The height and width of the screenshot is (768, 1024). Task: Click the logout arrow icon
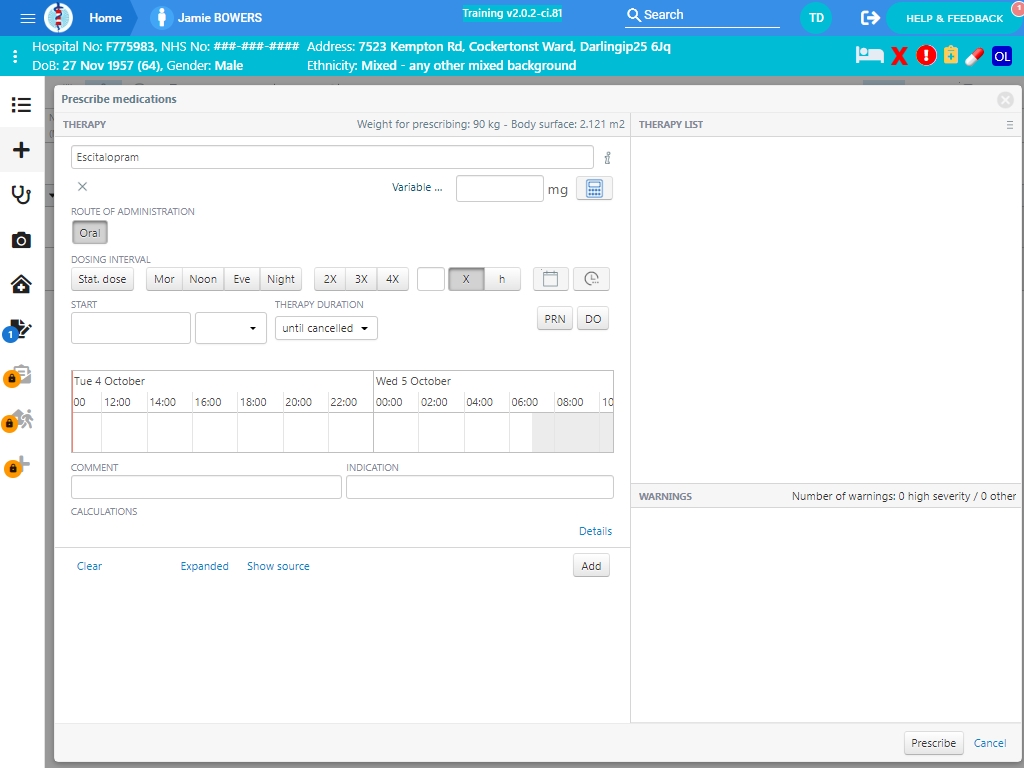coord(870,18)
